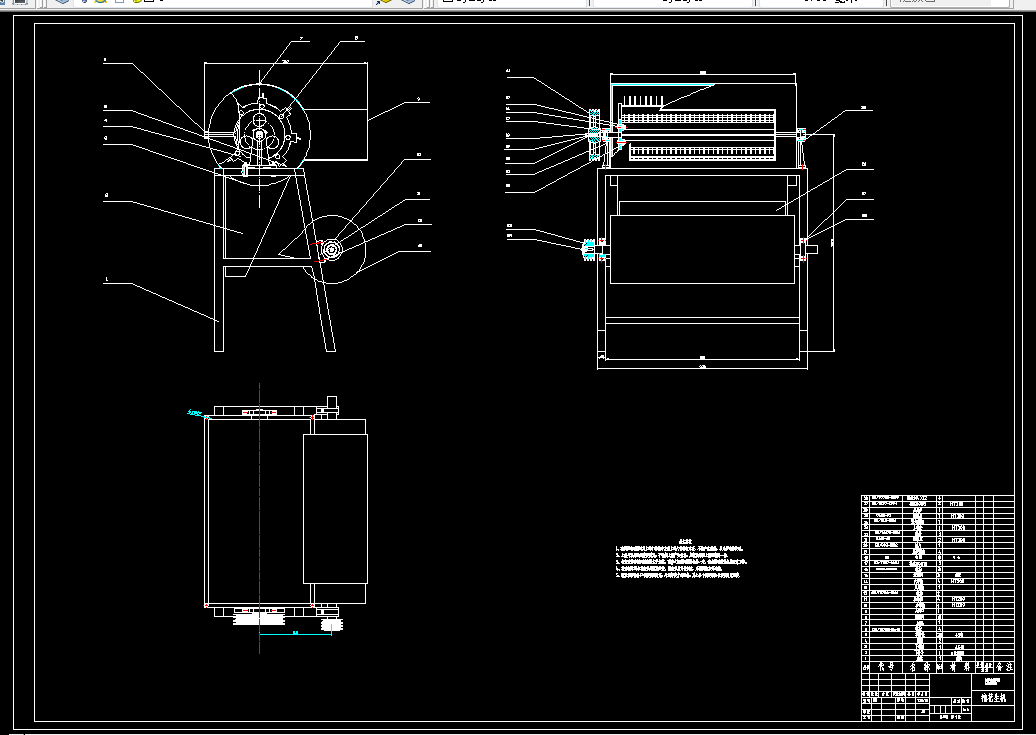This screenshot has height=735, width=1036.
Task: Select the small pulley wheel beside the frame leg
Action: pyautogui.click(x=330, y=249)
